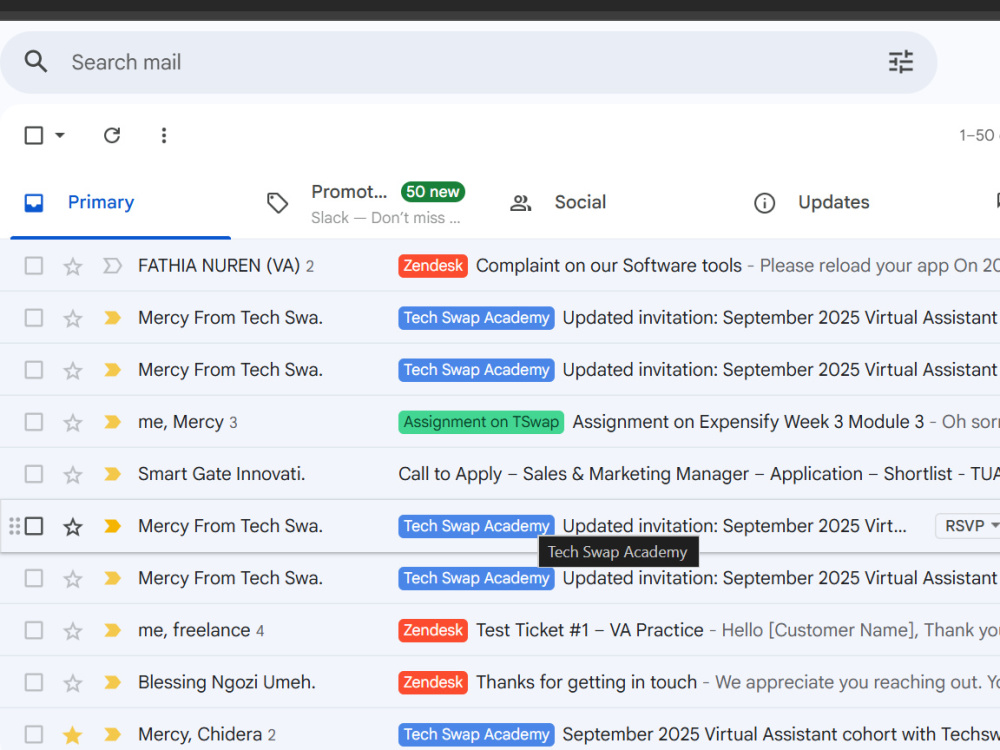Select the Mercy, Chidera email checkbox
This screenshot has width=1000, height=750.
(x=34, y=735)
